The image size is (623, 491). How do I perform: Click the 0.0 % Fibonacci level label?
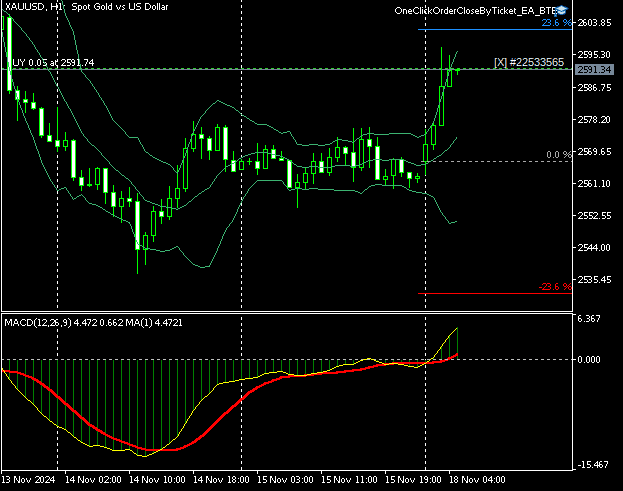(x=558, y=155)
